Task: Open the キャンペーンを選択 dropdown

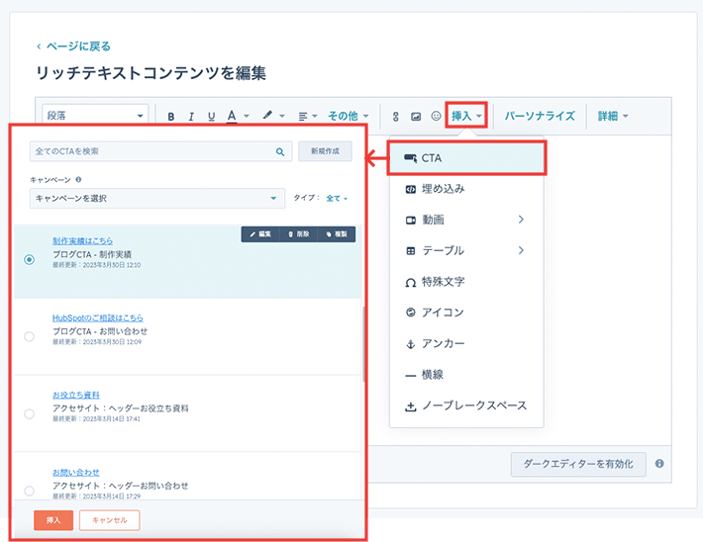Action: point(157,198)
